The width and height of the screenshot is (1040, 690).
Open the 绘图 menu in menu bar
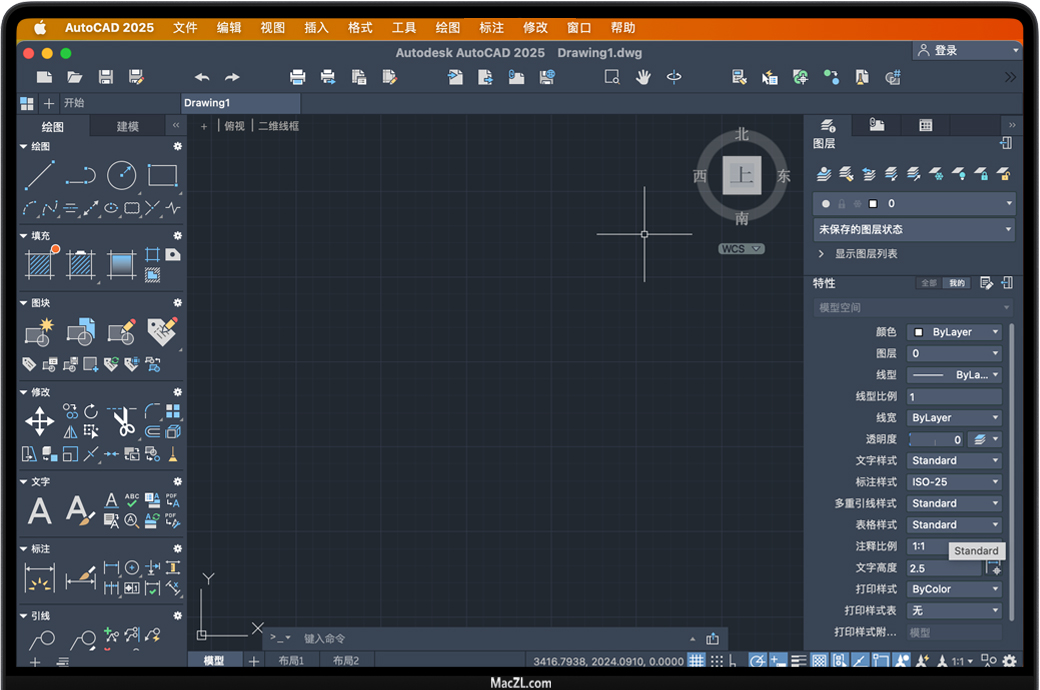448,28
